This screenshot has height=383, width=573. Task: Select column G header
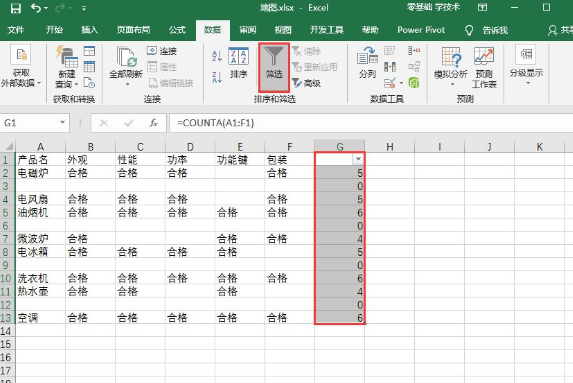coord(339,147)
